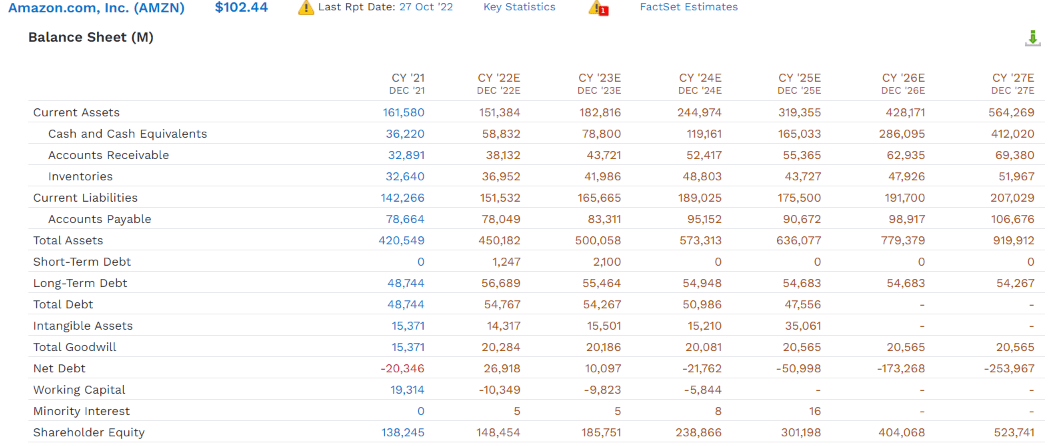
Task: Click the Current Liabilities row label
Action: point(85,198)
